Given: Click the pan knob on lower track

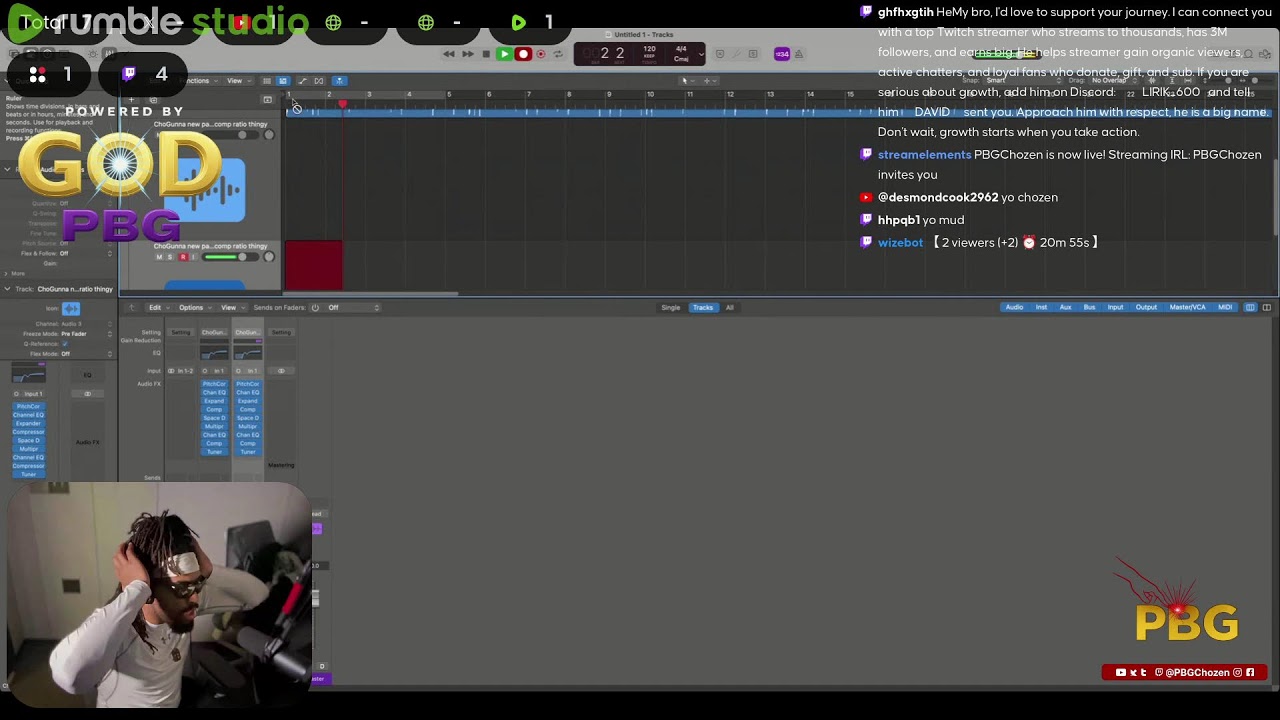Looking at the screenshot, I should point(268,257).
